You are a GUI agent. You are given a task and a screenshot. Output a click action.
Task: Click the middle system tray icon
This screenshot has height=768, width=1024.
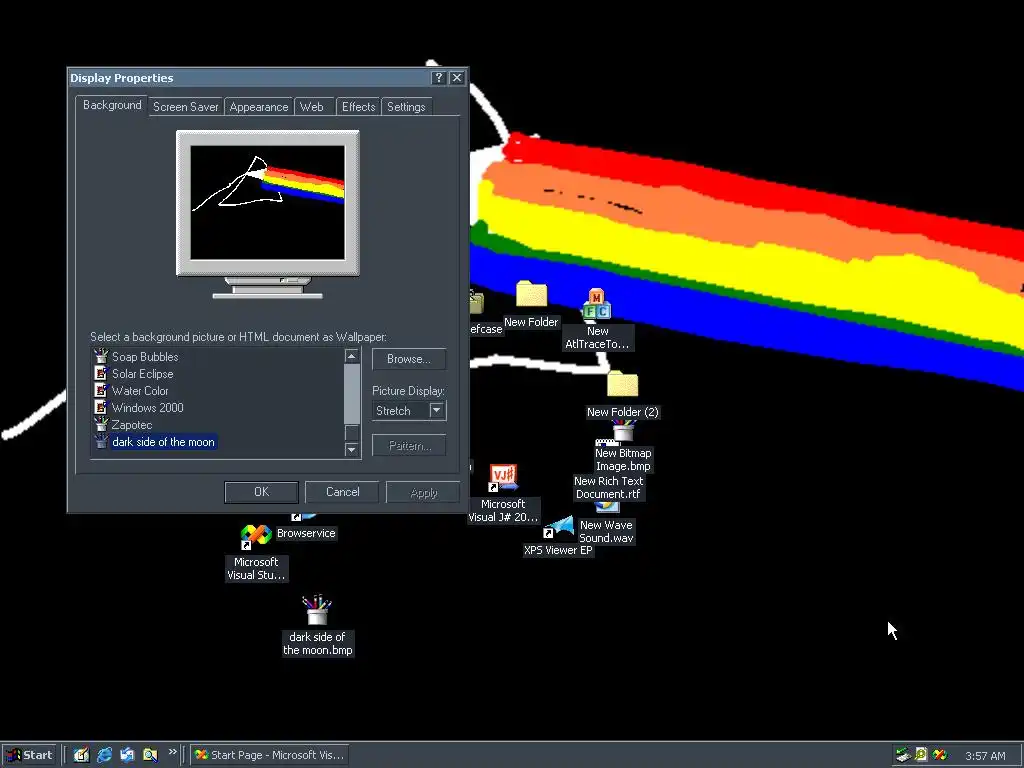pyautogui.click(x=921, y=755)
